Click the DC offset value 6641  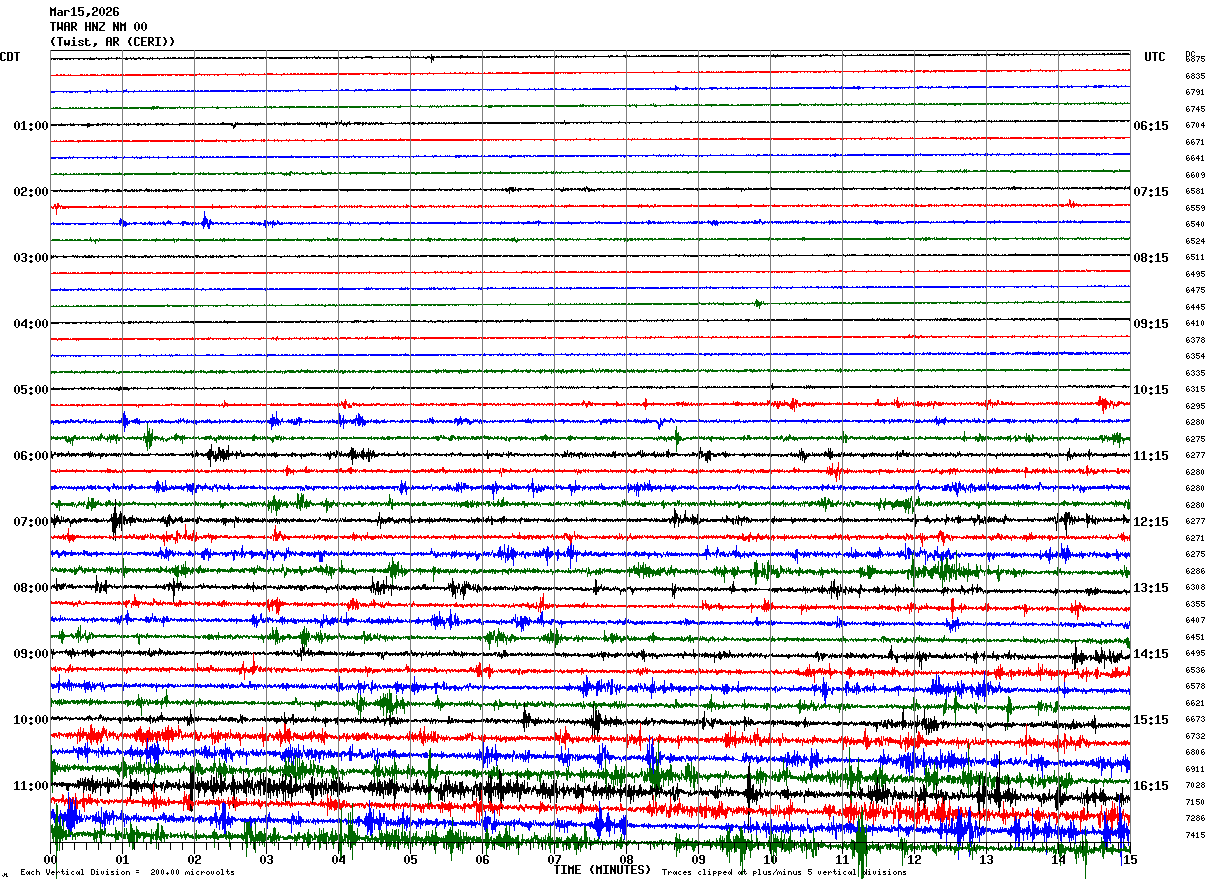click(1195, 159)
